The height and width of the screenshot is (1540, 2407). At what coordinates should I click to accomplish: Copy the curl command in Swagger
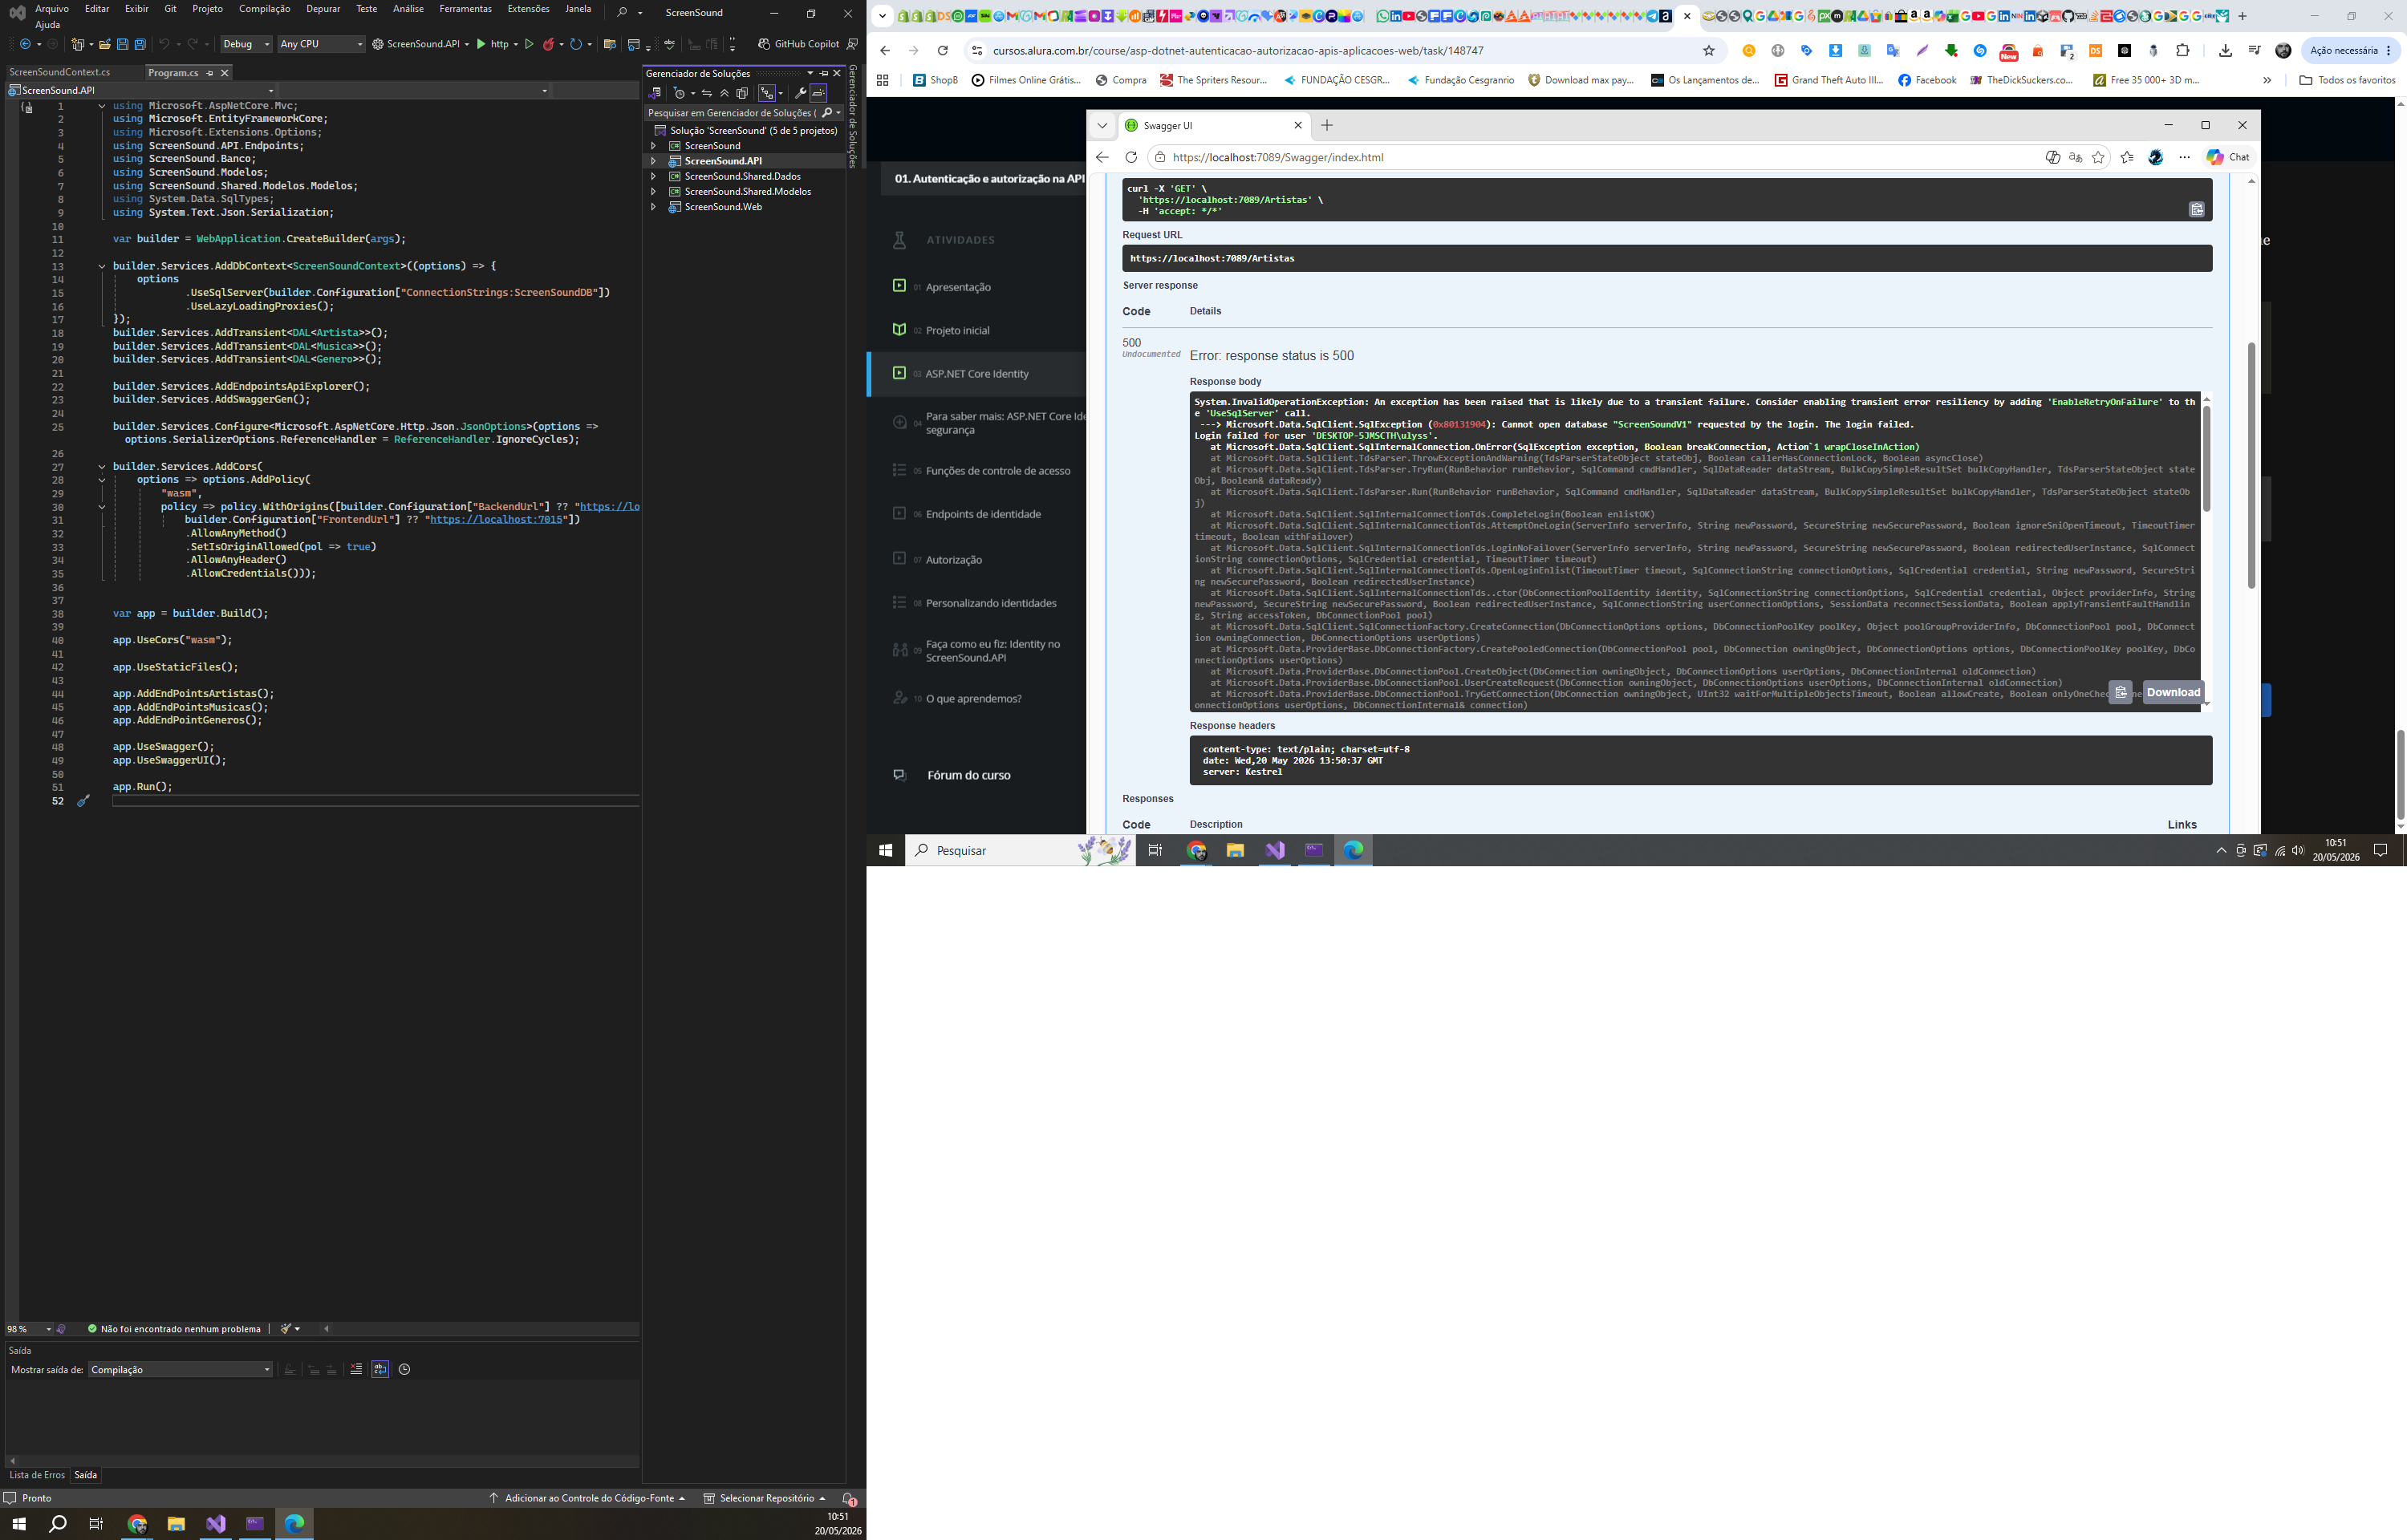coord(2196,209)
